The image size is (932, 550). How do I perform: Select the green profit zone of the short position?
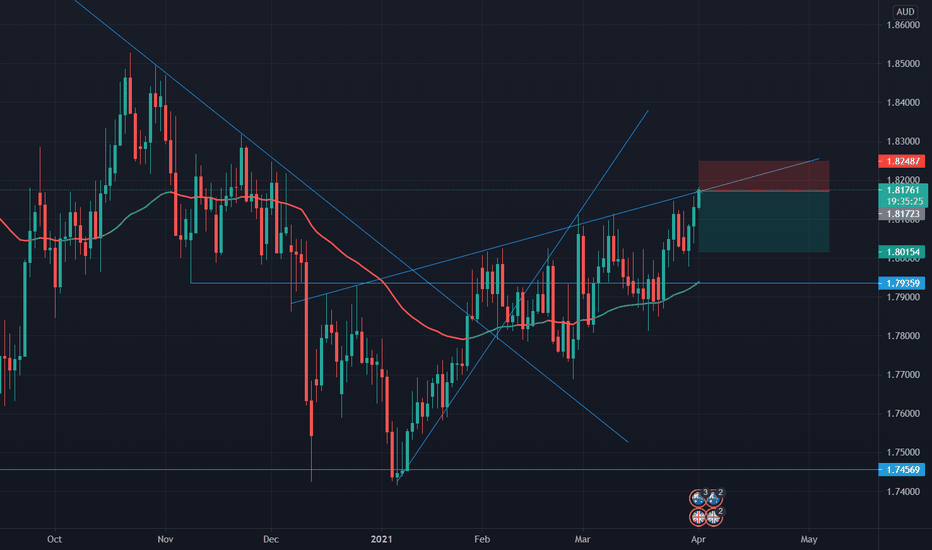[x=764, y=221]
